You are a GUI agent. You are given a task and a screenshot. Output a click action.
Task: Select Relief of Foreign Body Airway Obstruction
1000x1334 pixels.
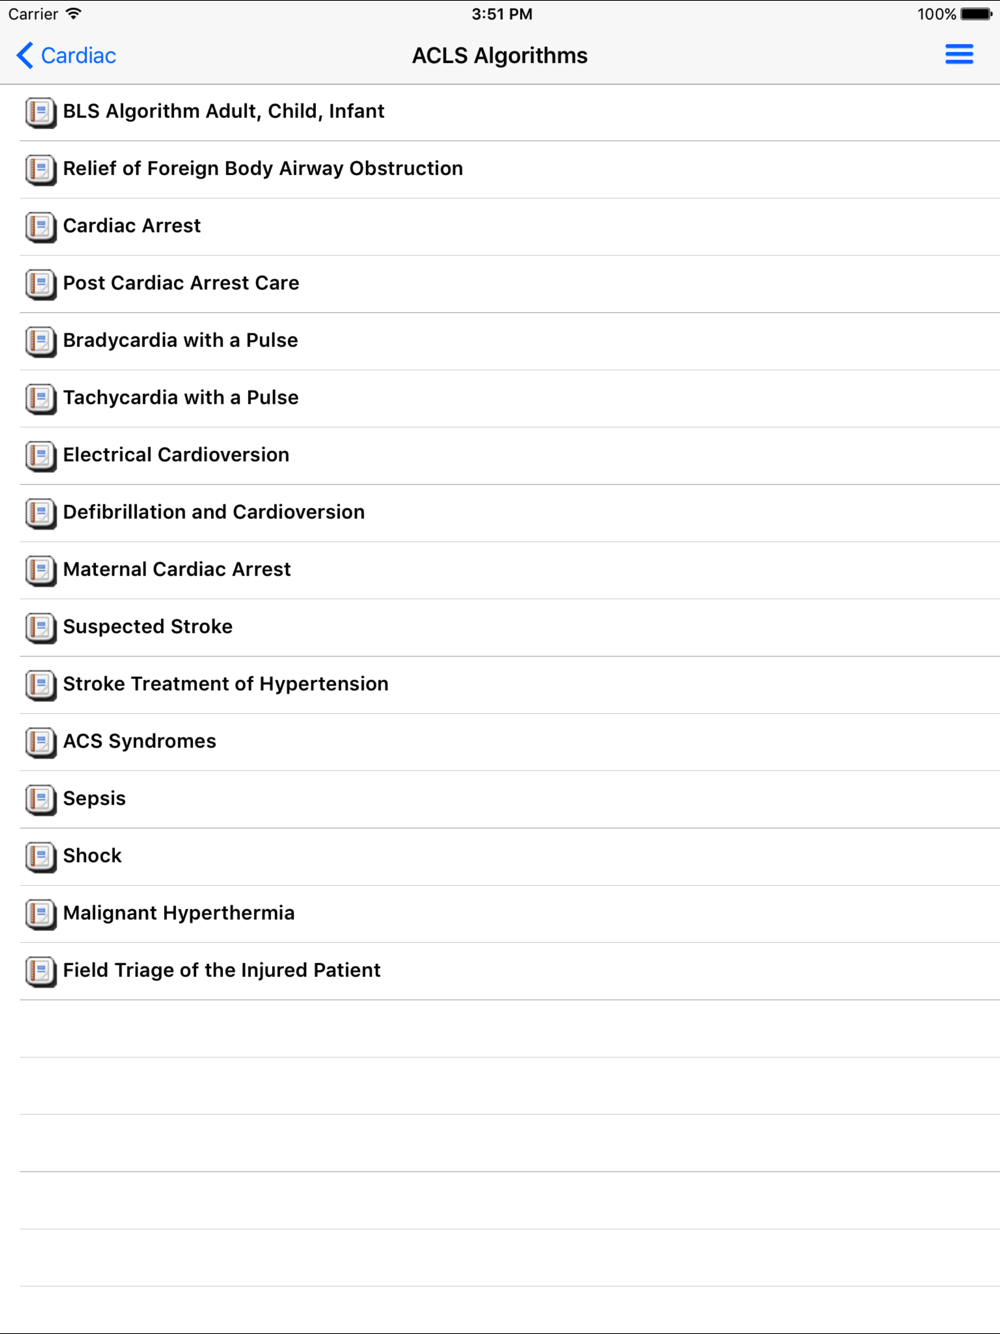click(x=510, y=170)
